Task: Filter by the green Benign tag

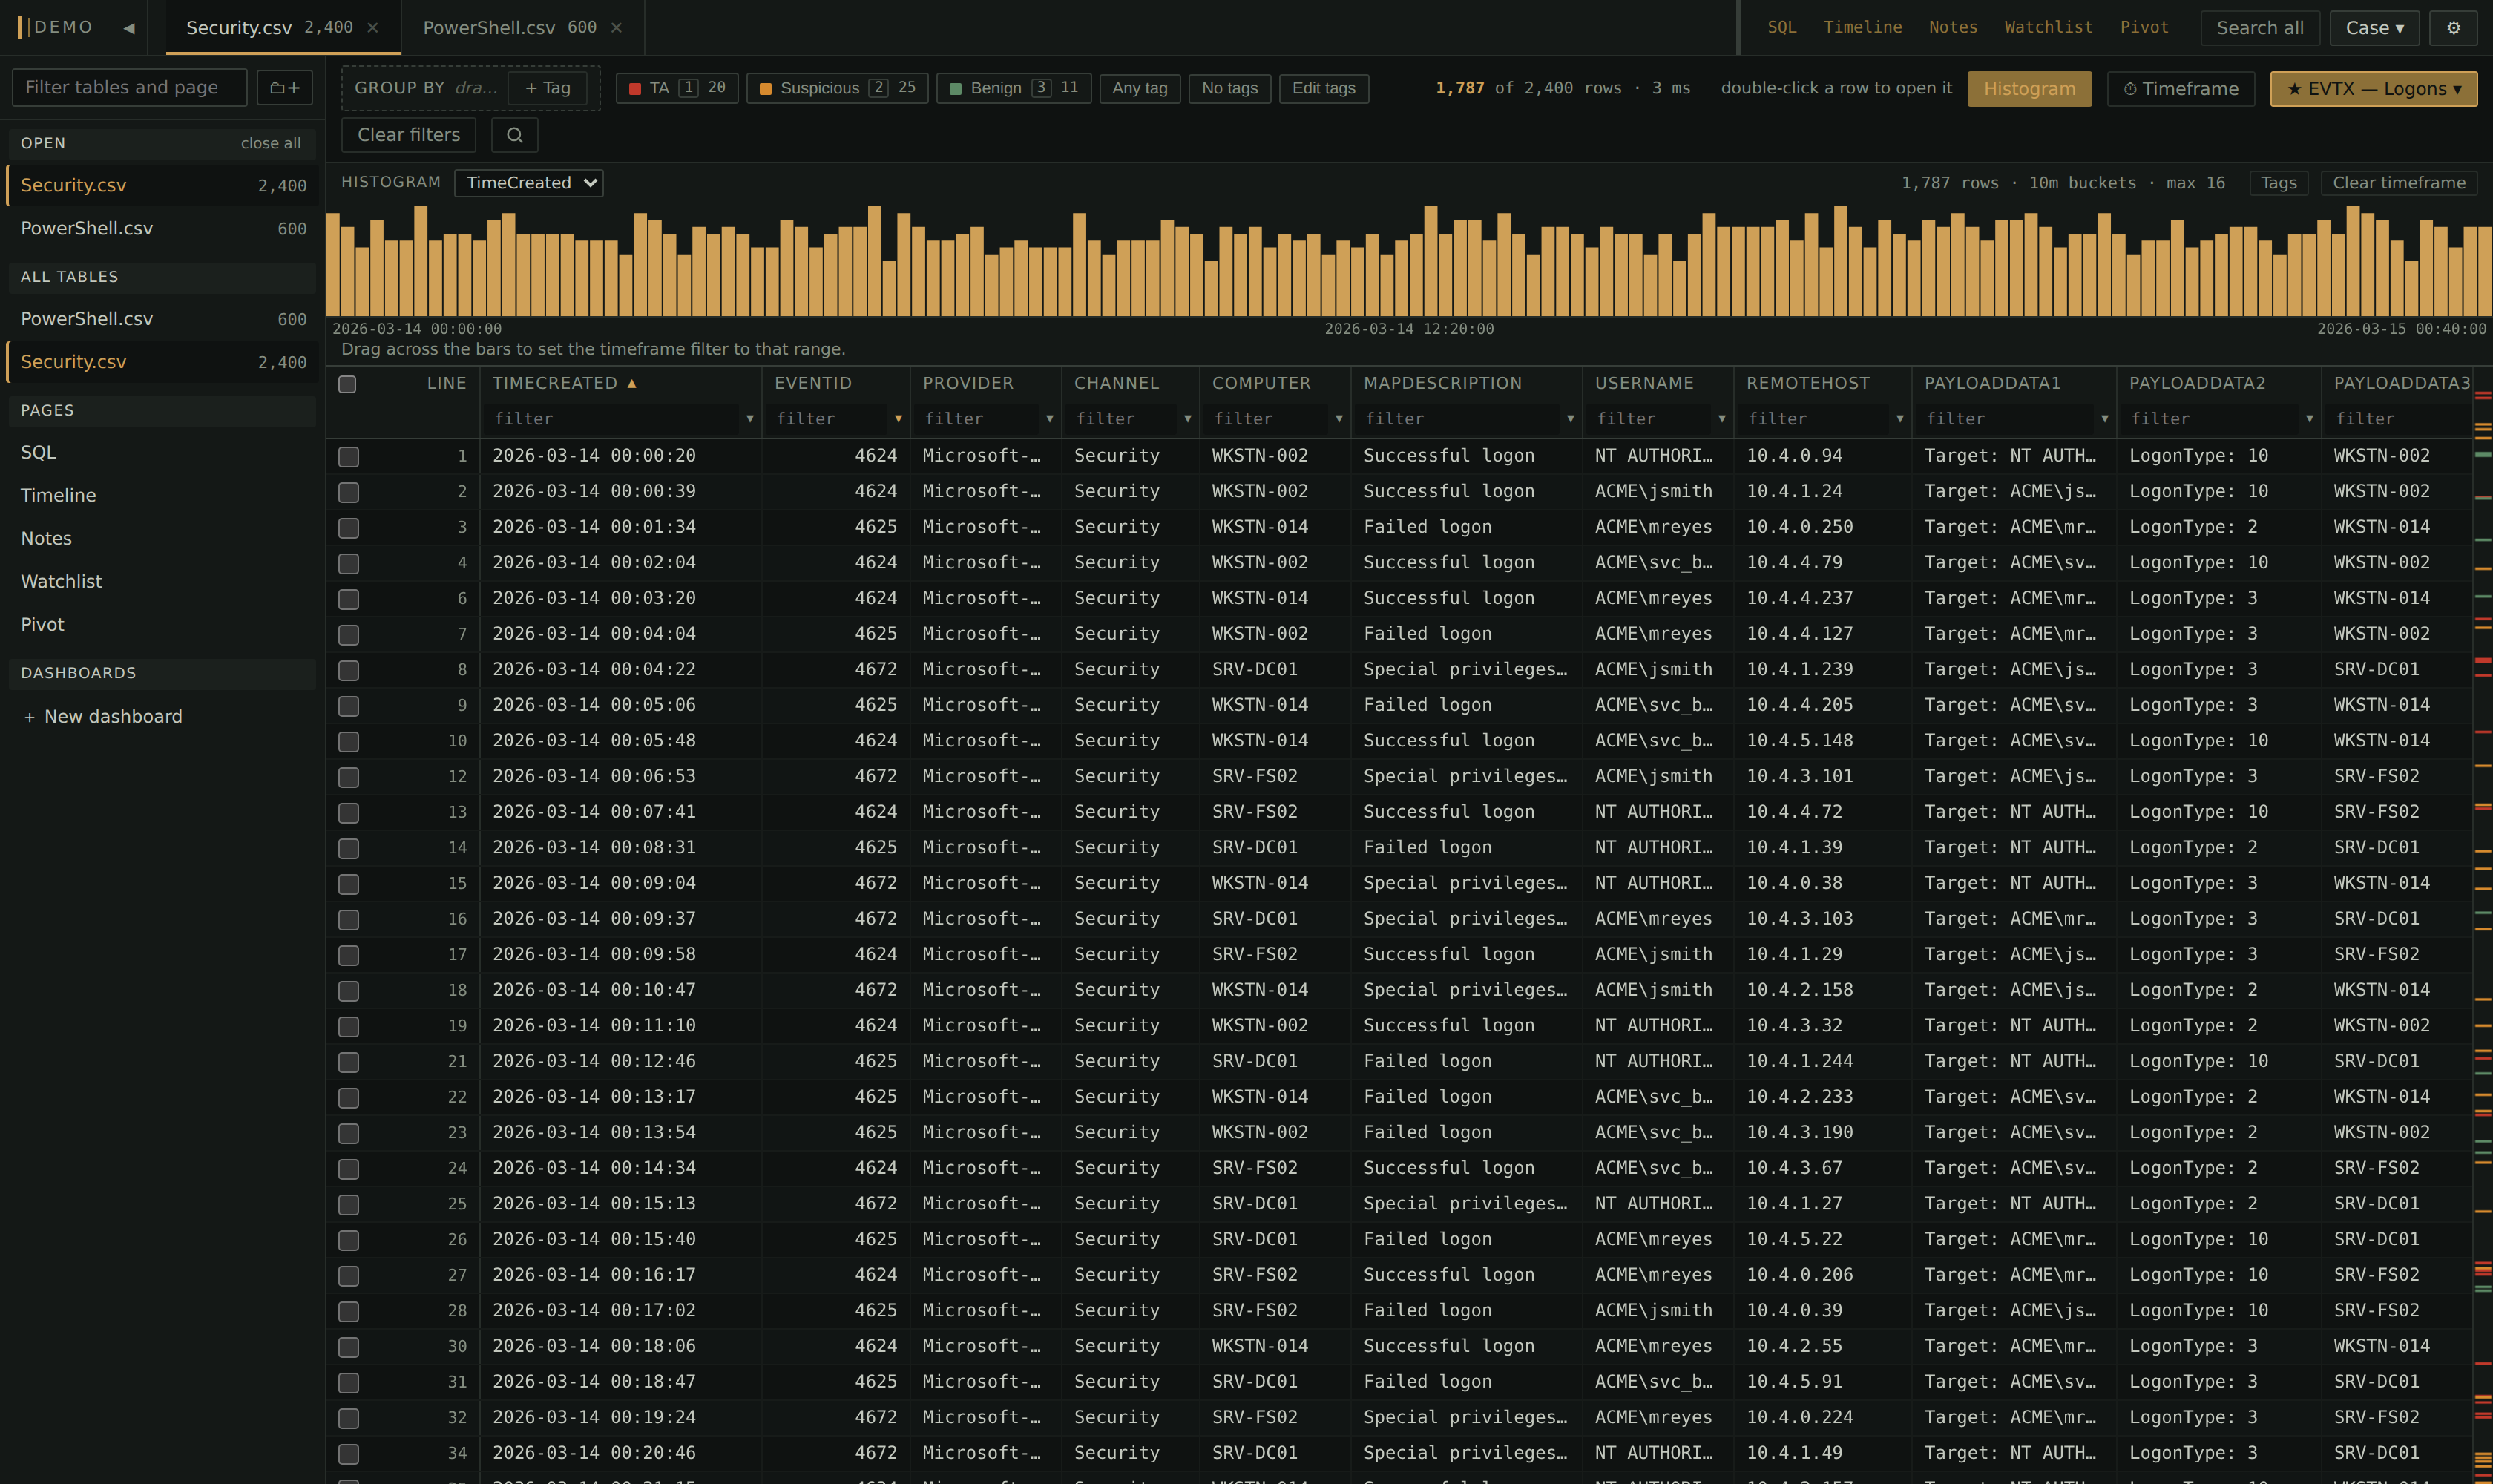Action: 1013,88
